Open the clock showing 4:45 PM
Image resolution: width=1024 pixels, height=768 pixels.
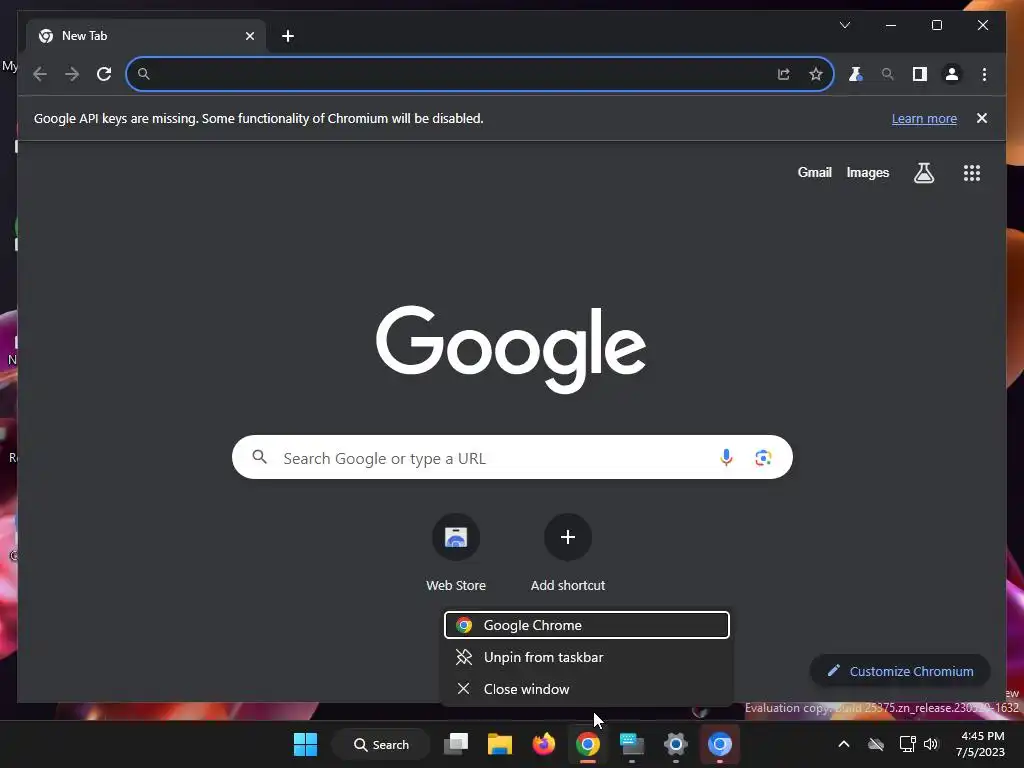[980, 744]
